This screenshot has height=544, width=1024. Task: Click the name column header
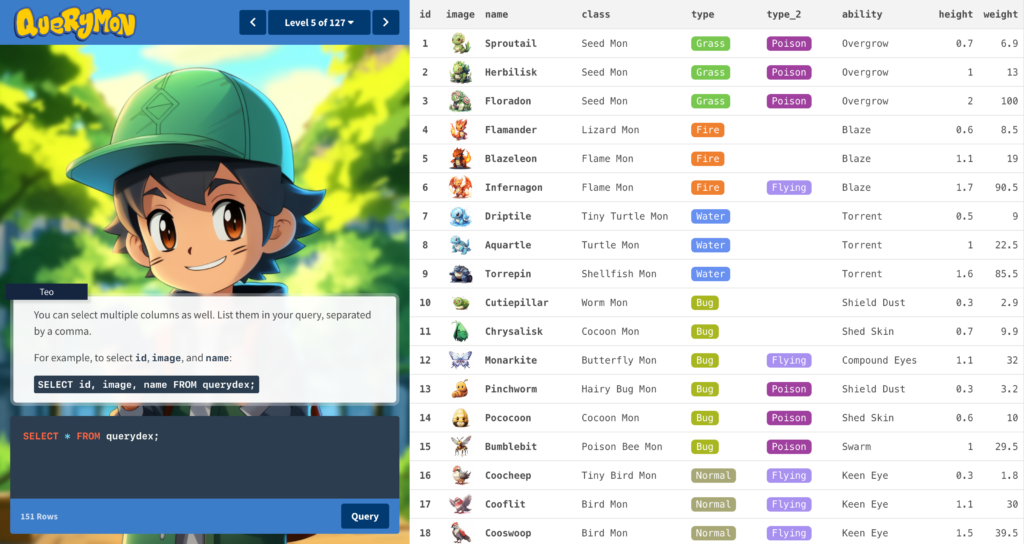point(496,14)
